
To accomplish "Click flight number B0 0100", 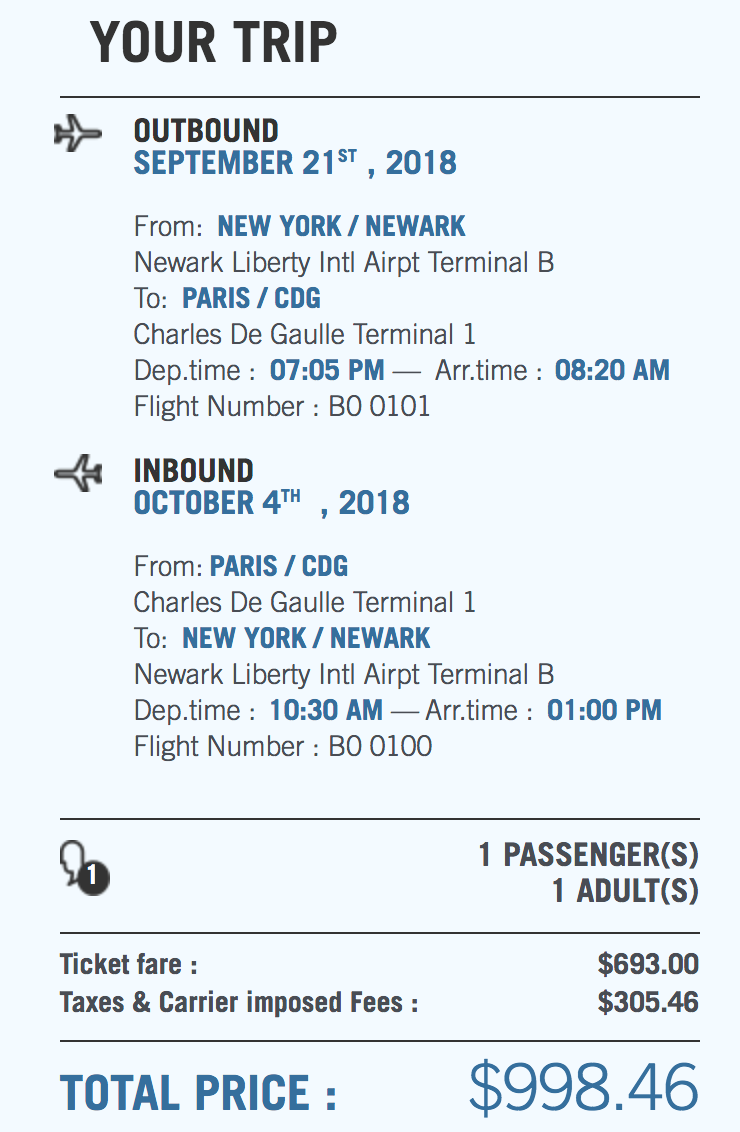I will [x=380, y=746].
